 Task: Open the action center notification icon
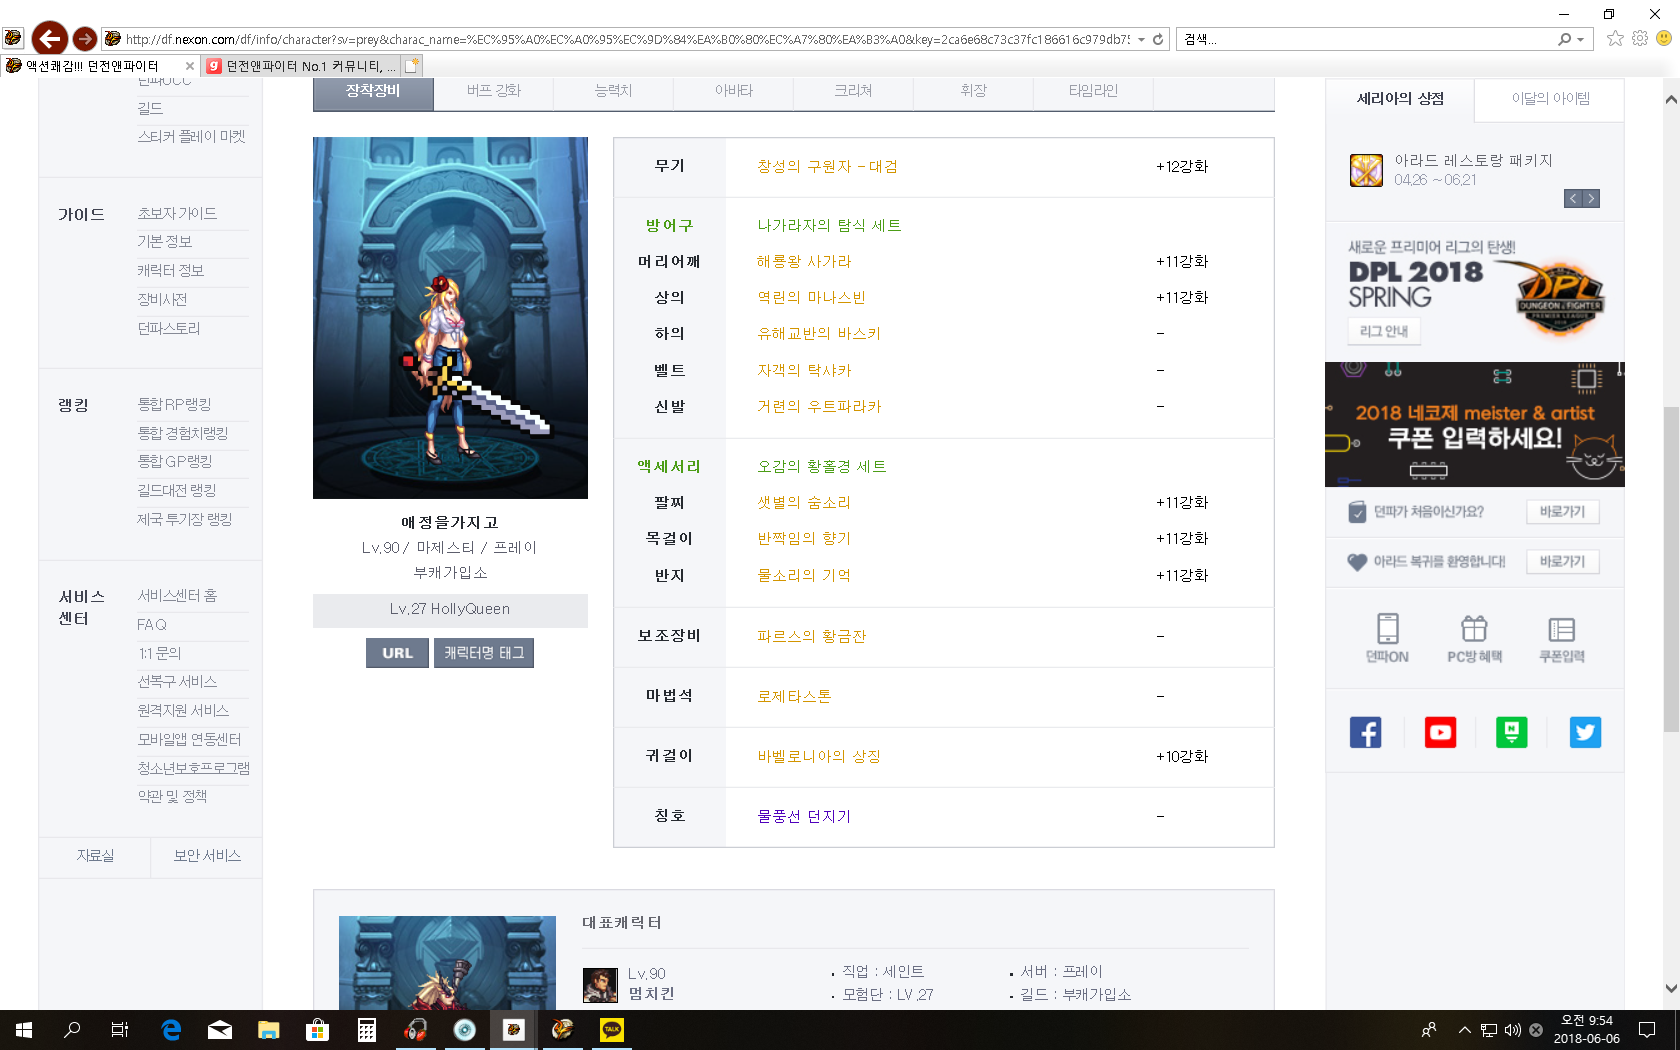[1647, 1030]
